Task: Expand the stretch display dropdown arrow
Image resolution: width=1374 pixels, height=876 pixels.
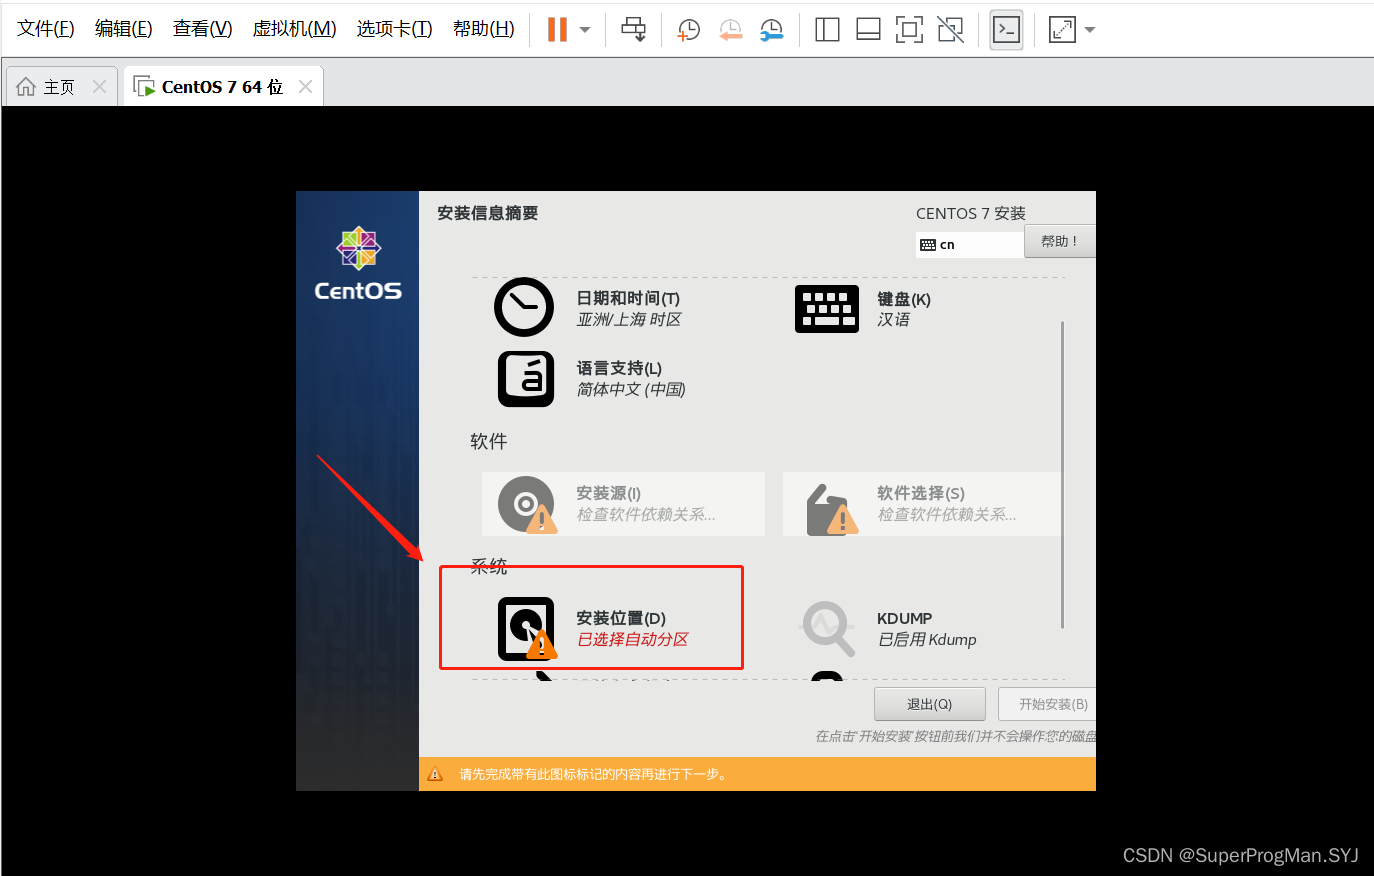Action: (x=1090, y=30)
